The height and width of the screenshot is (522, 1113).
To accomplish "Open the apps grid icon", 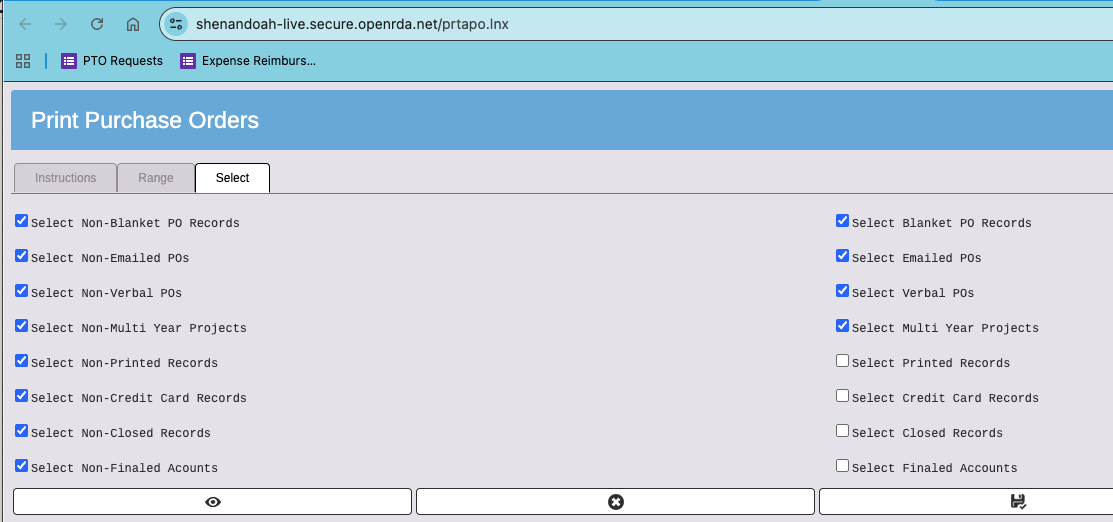I will point(23,61).
